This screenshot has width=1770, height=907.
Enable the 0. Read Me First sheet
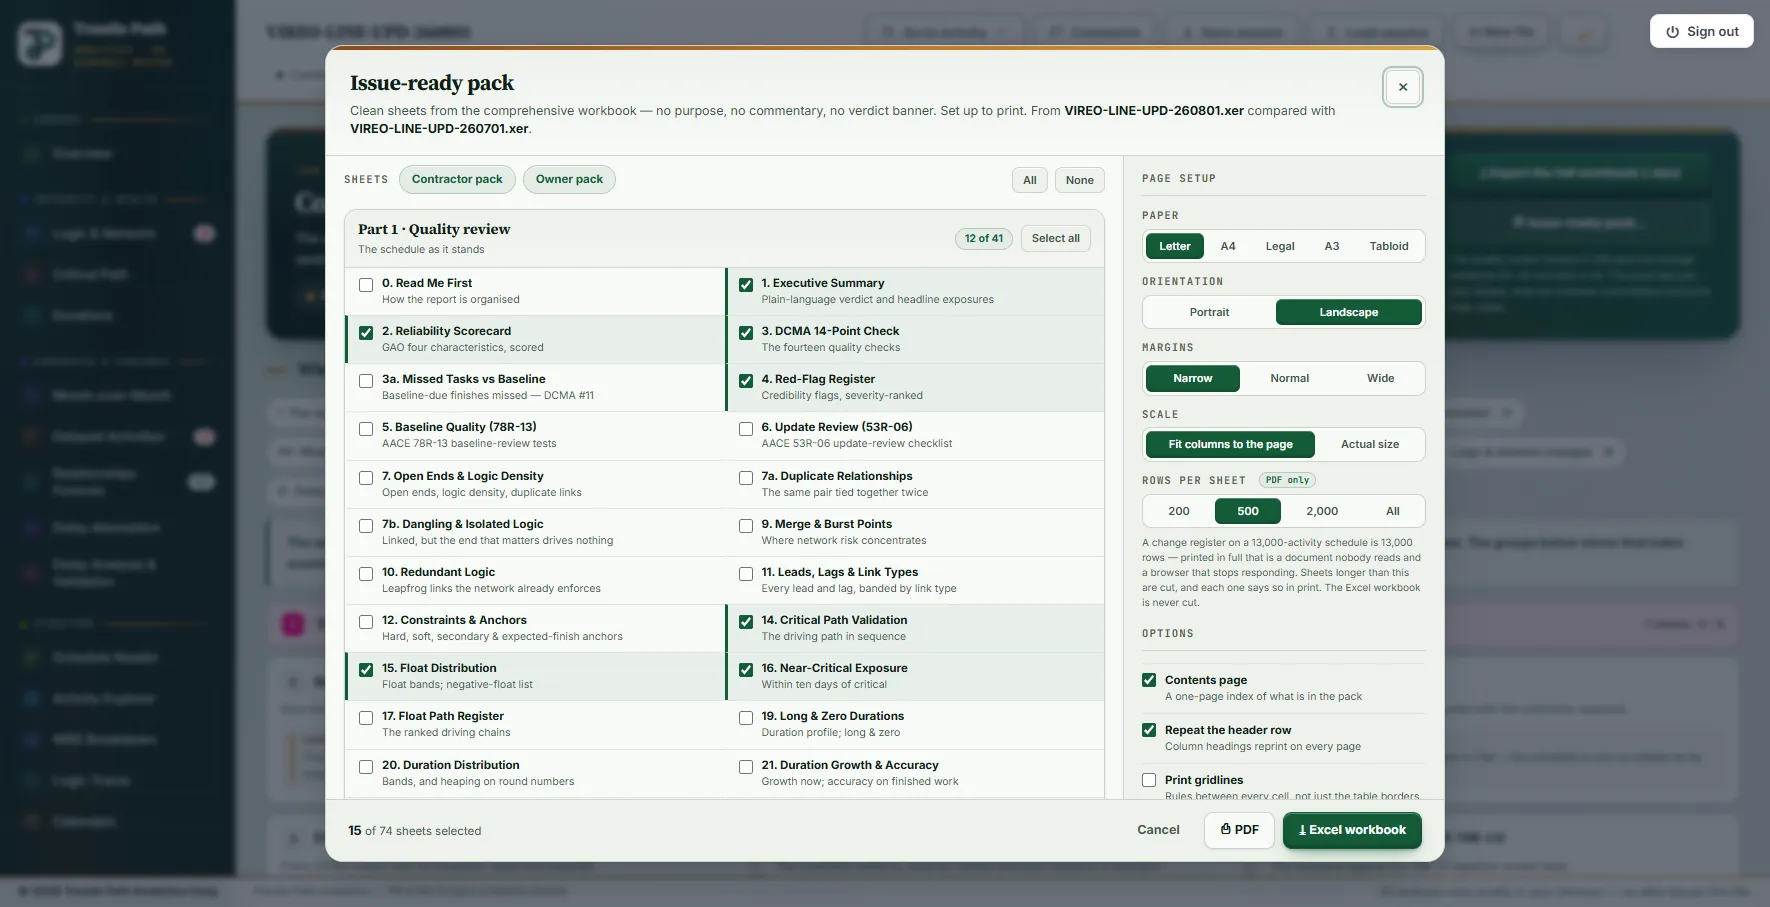coord(366,285)
